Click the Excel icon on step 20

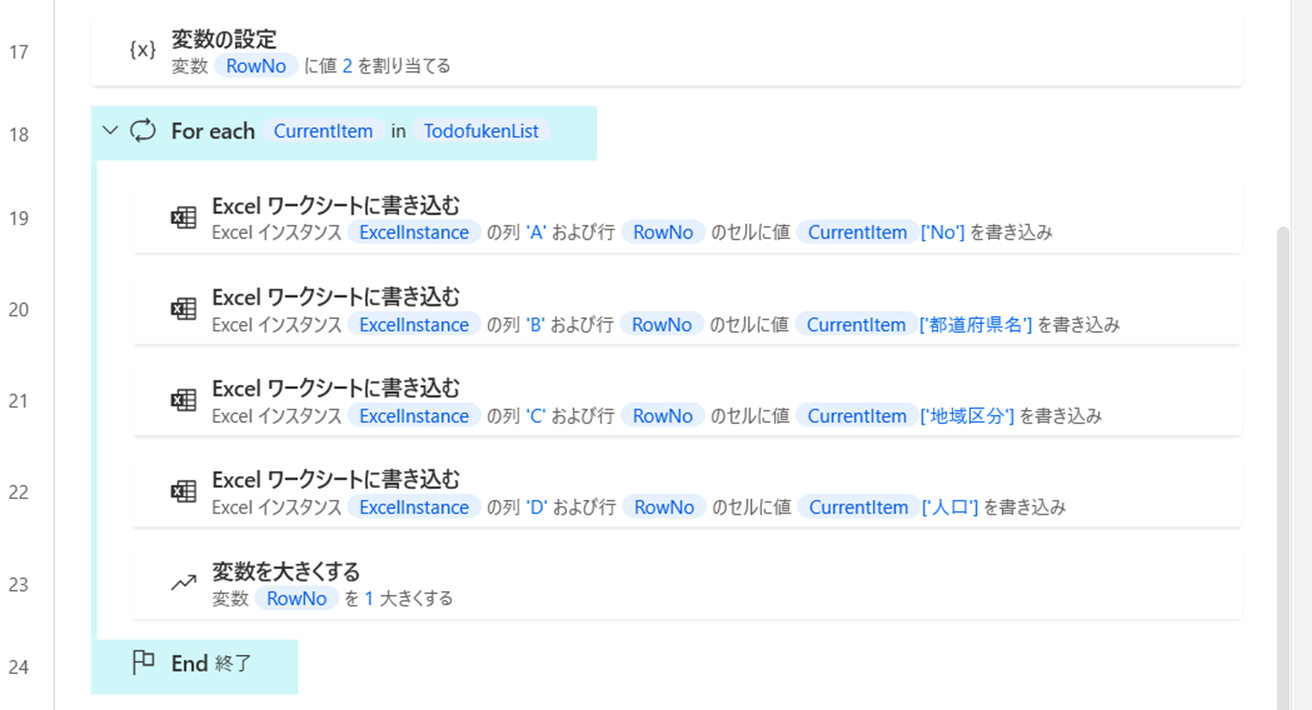184,309
